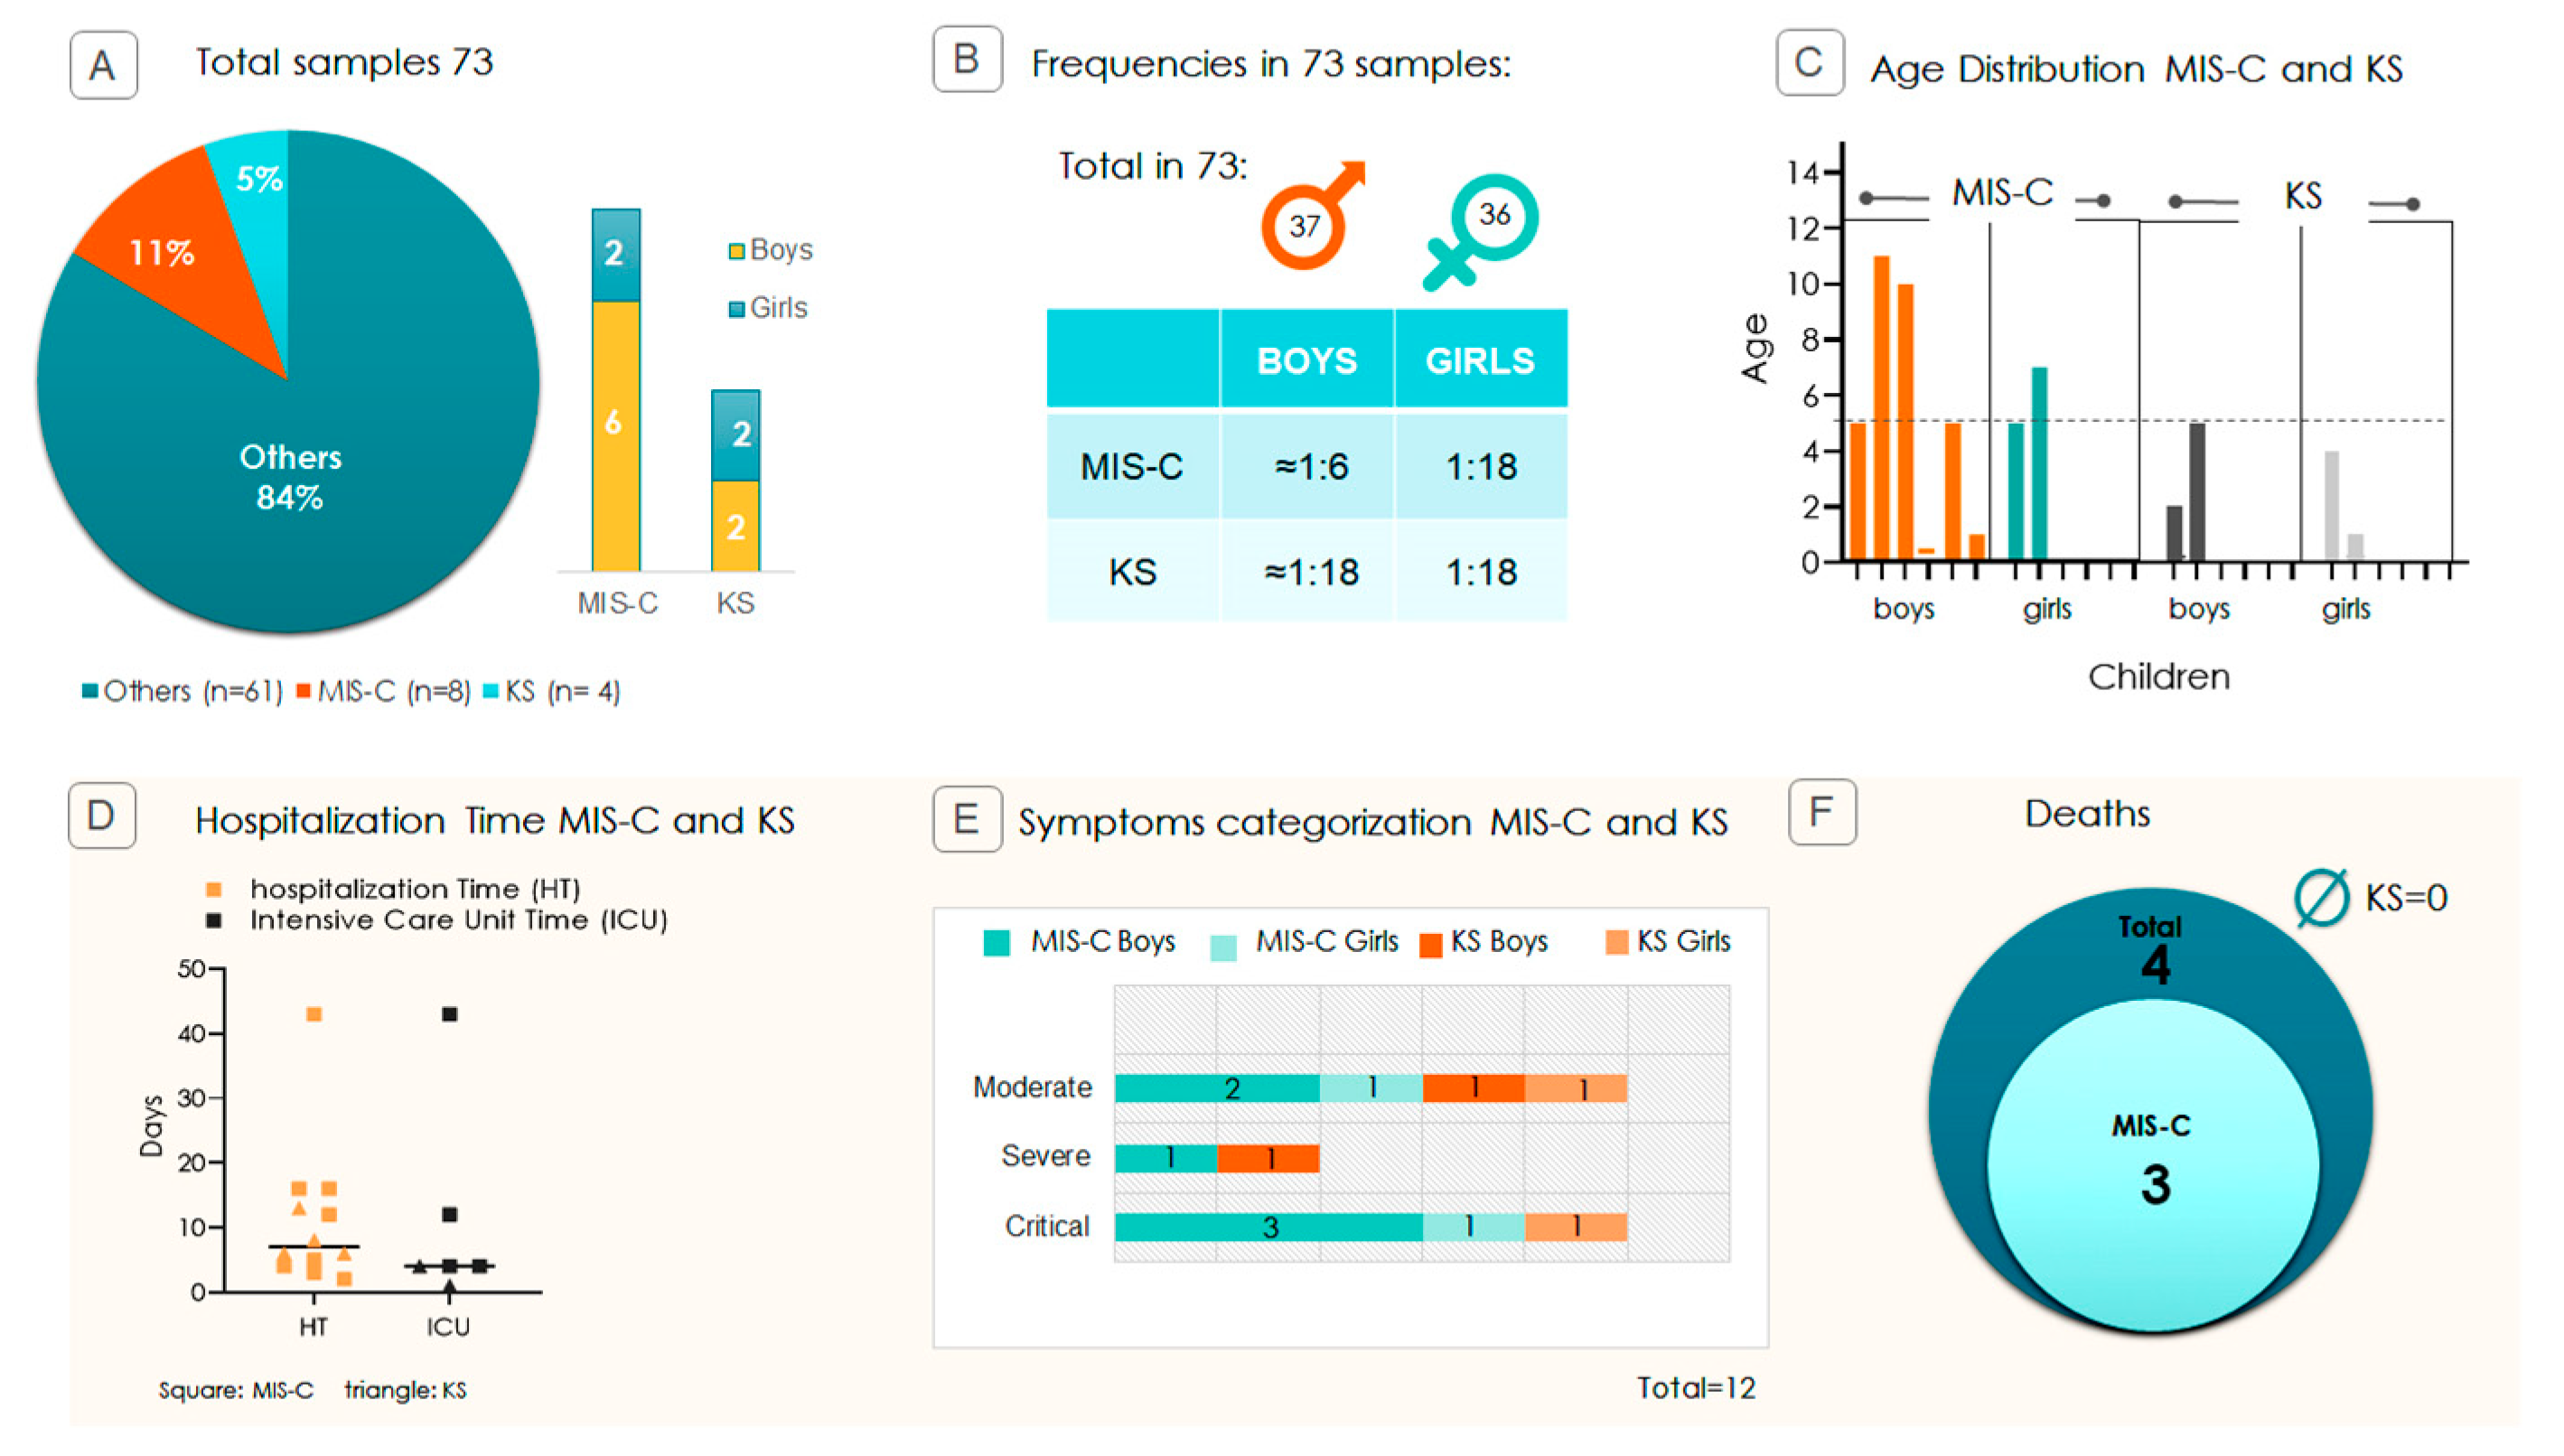Click the male symbol showing 37
2564x1456 pixels.
[1312, 214]
